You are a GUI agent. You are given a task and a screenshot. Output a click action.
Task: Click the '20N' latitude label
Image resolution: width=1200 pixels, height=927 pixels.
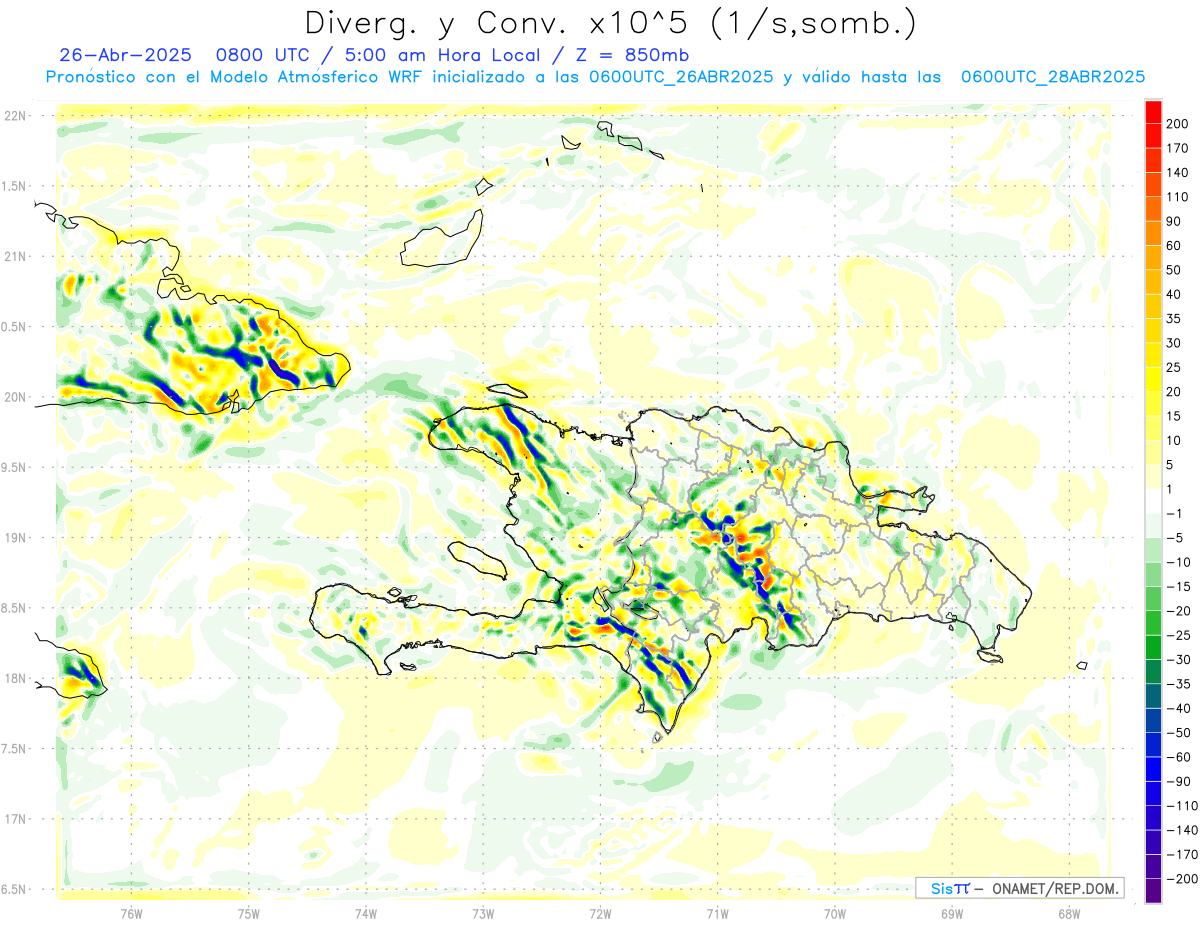coord(15,397)
